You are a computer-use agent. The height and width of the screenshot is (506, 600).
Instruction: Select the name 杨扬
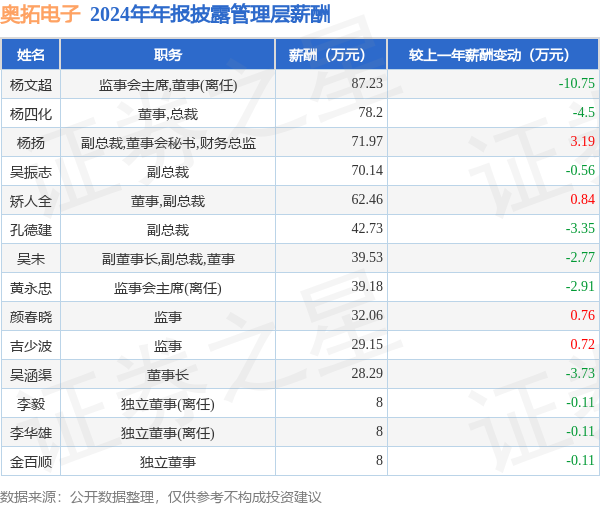[x=31, y=143]
